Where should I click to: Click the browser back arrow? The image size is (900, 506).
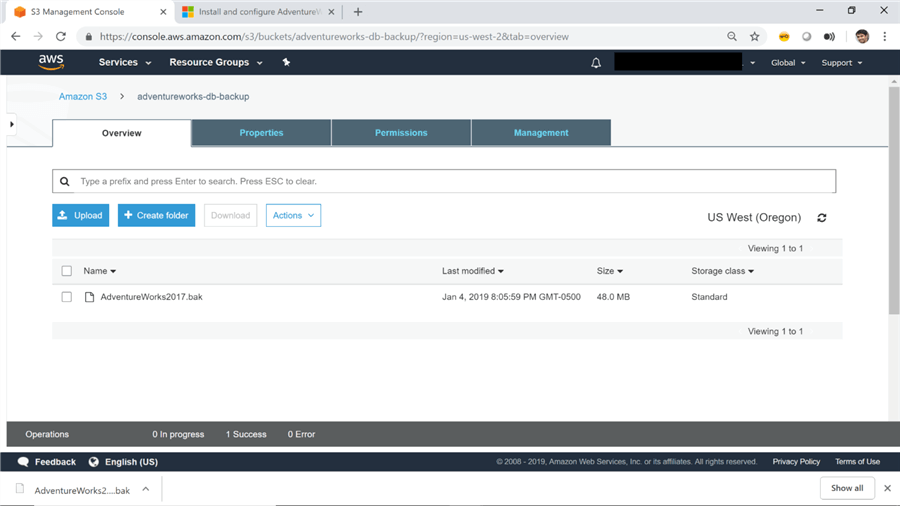pos(15,36)
